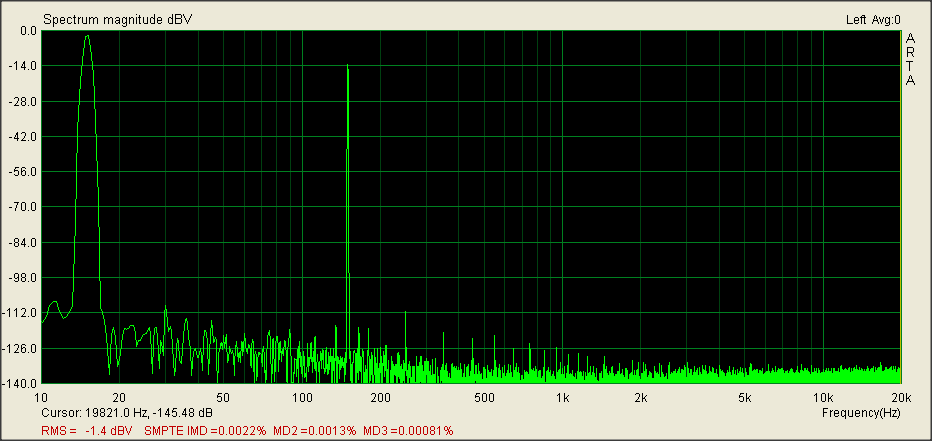Select the 'Left Avg:0' label
The height and width of the screenshot is (441, 932).
873,20
